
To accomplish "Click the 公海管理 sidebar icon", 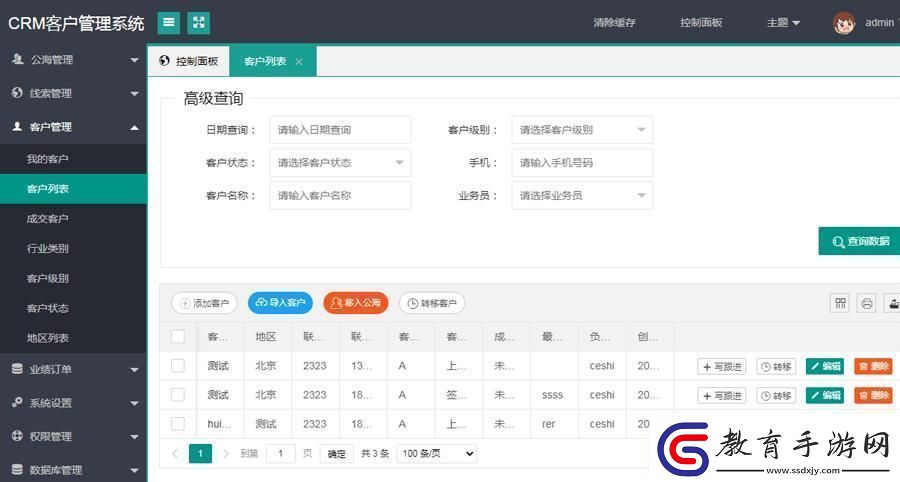I will 18,59.
